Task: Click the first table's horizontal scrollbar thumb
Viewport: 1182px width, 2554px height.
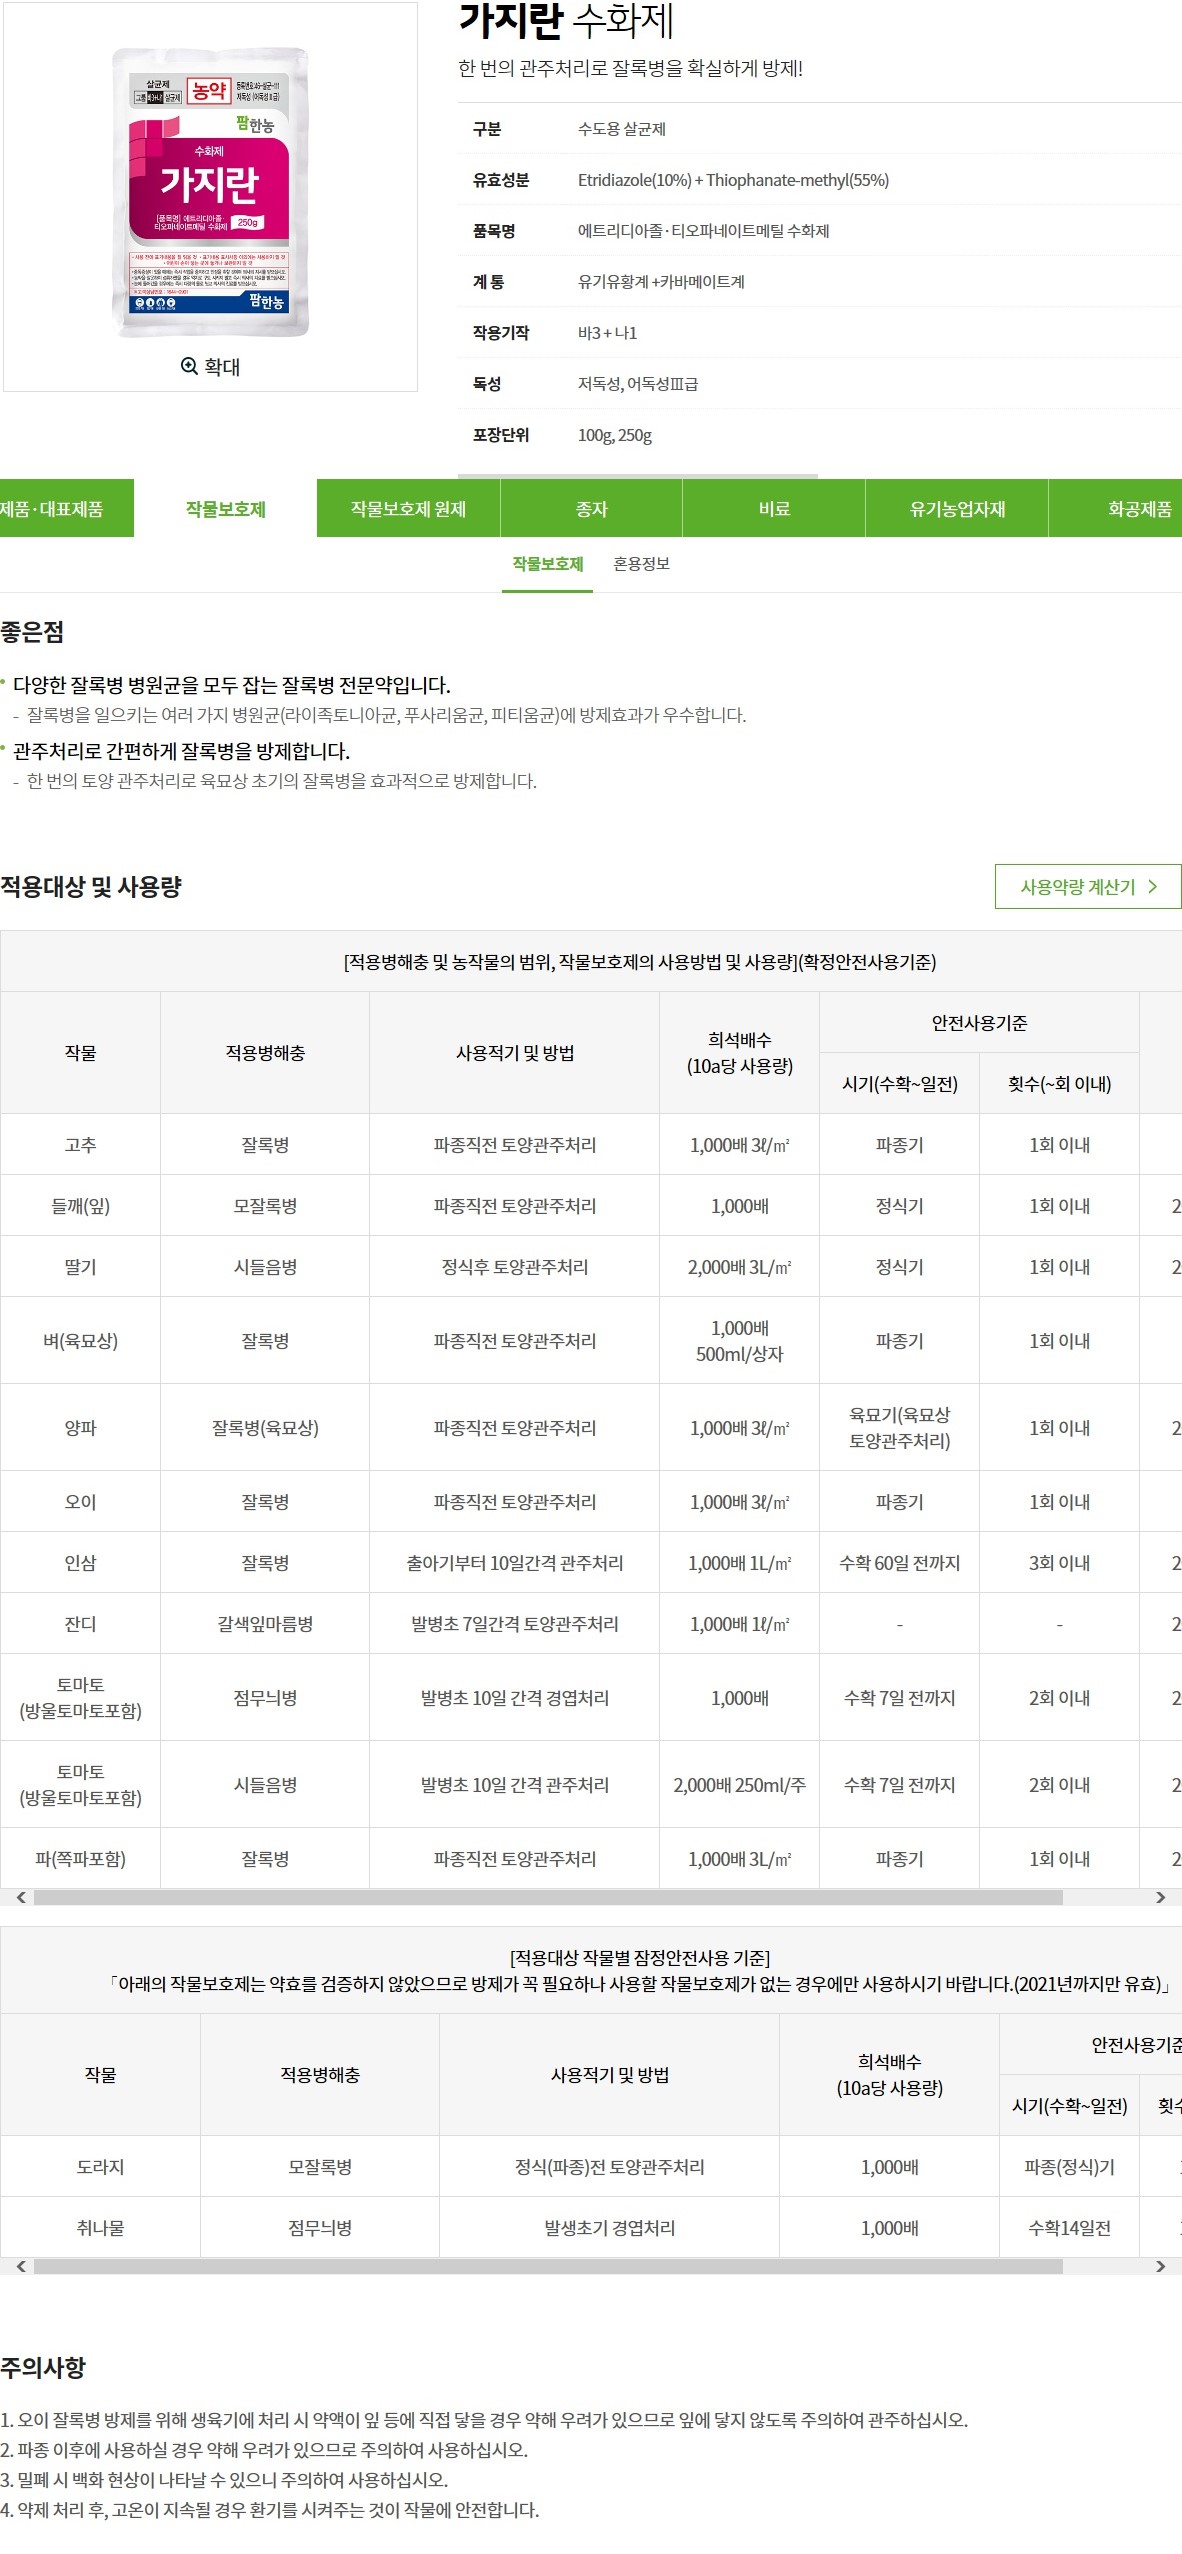Action: pos(548,1897)
